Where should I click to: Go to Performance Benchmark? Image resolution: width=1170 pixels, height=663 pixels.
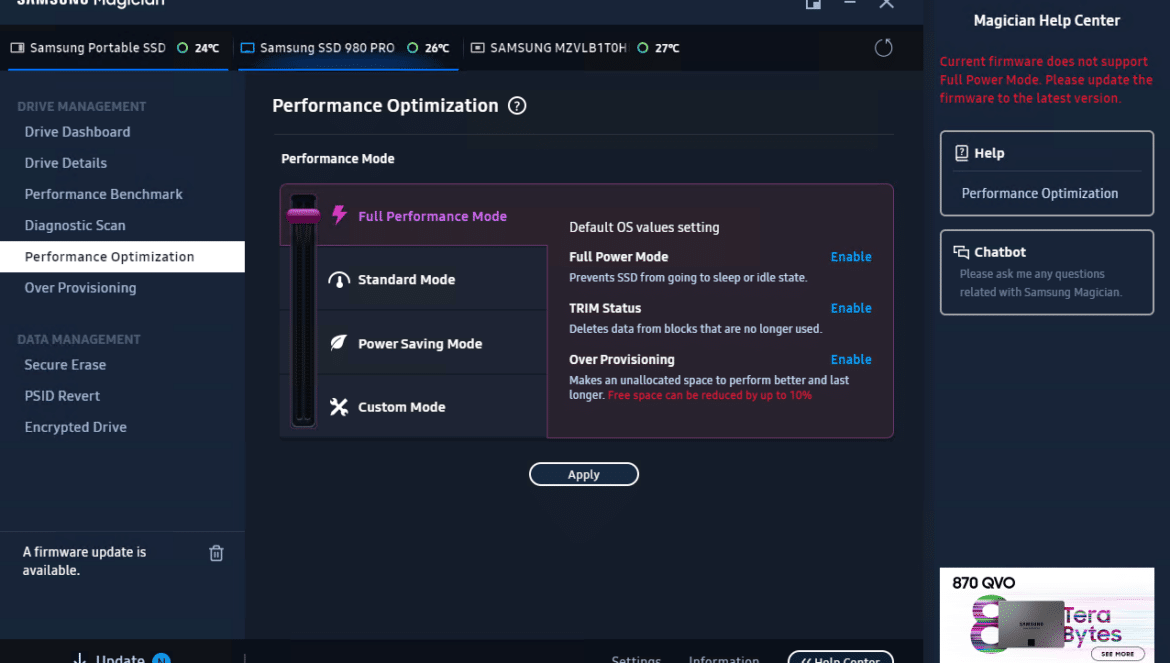104,195
